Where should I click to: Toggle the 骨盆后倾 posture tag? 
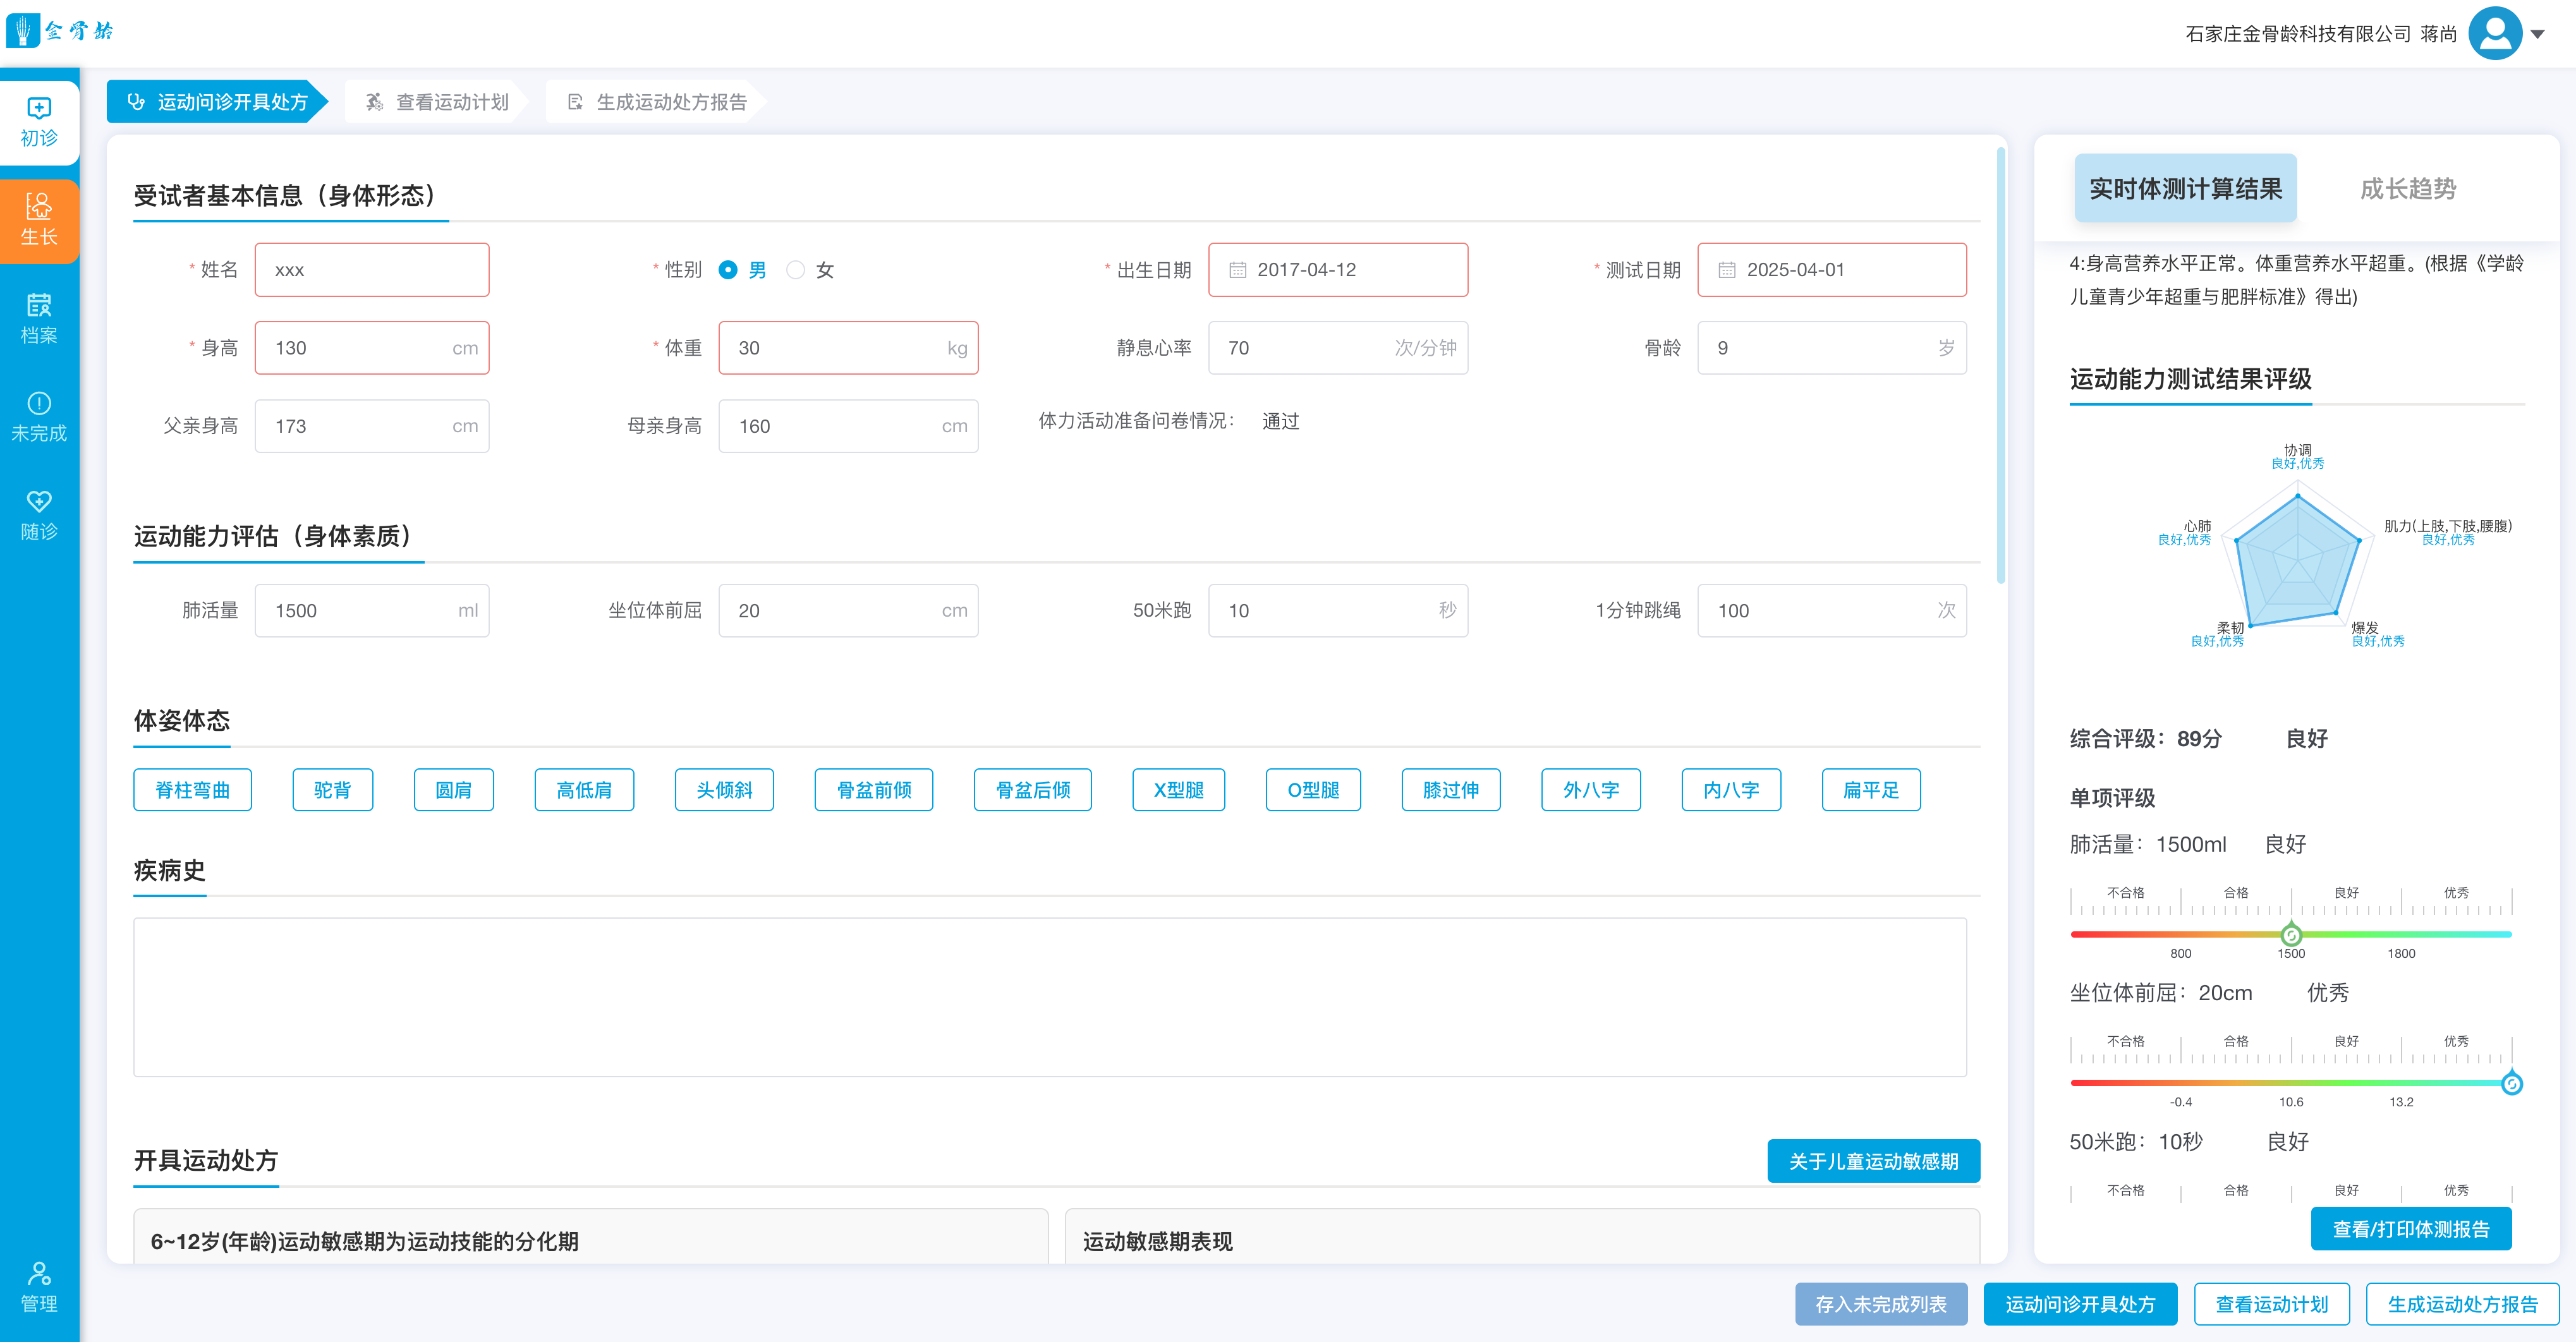tap(1033, 790)
